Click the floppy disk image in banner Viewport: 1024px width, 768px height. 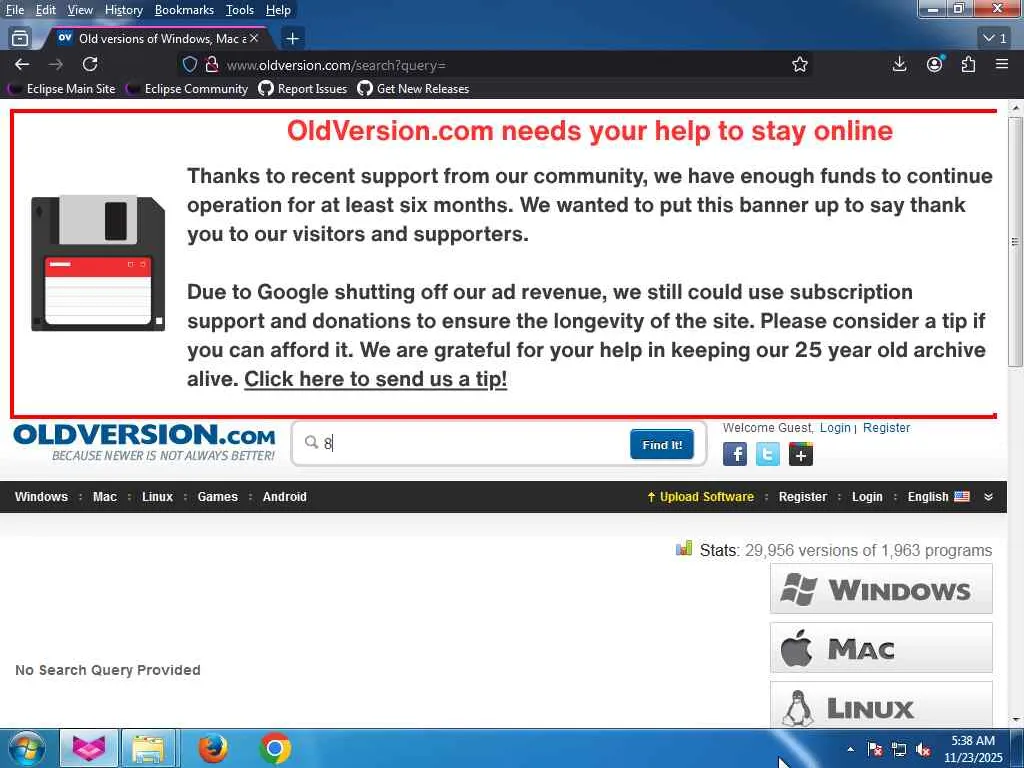[x=98, y=263]
